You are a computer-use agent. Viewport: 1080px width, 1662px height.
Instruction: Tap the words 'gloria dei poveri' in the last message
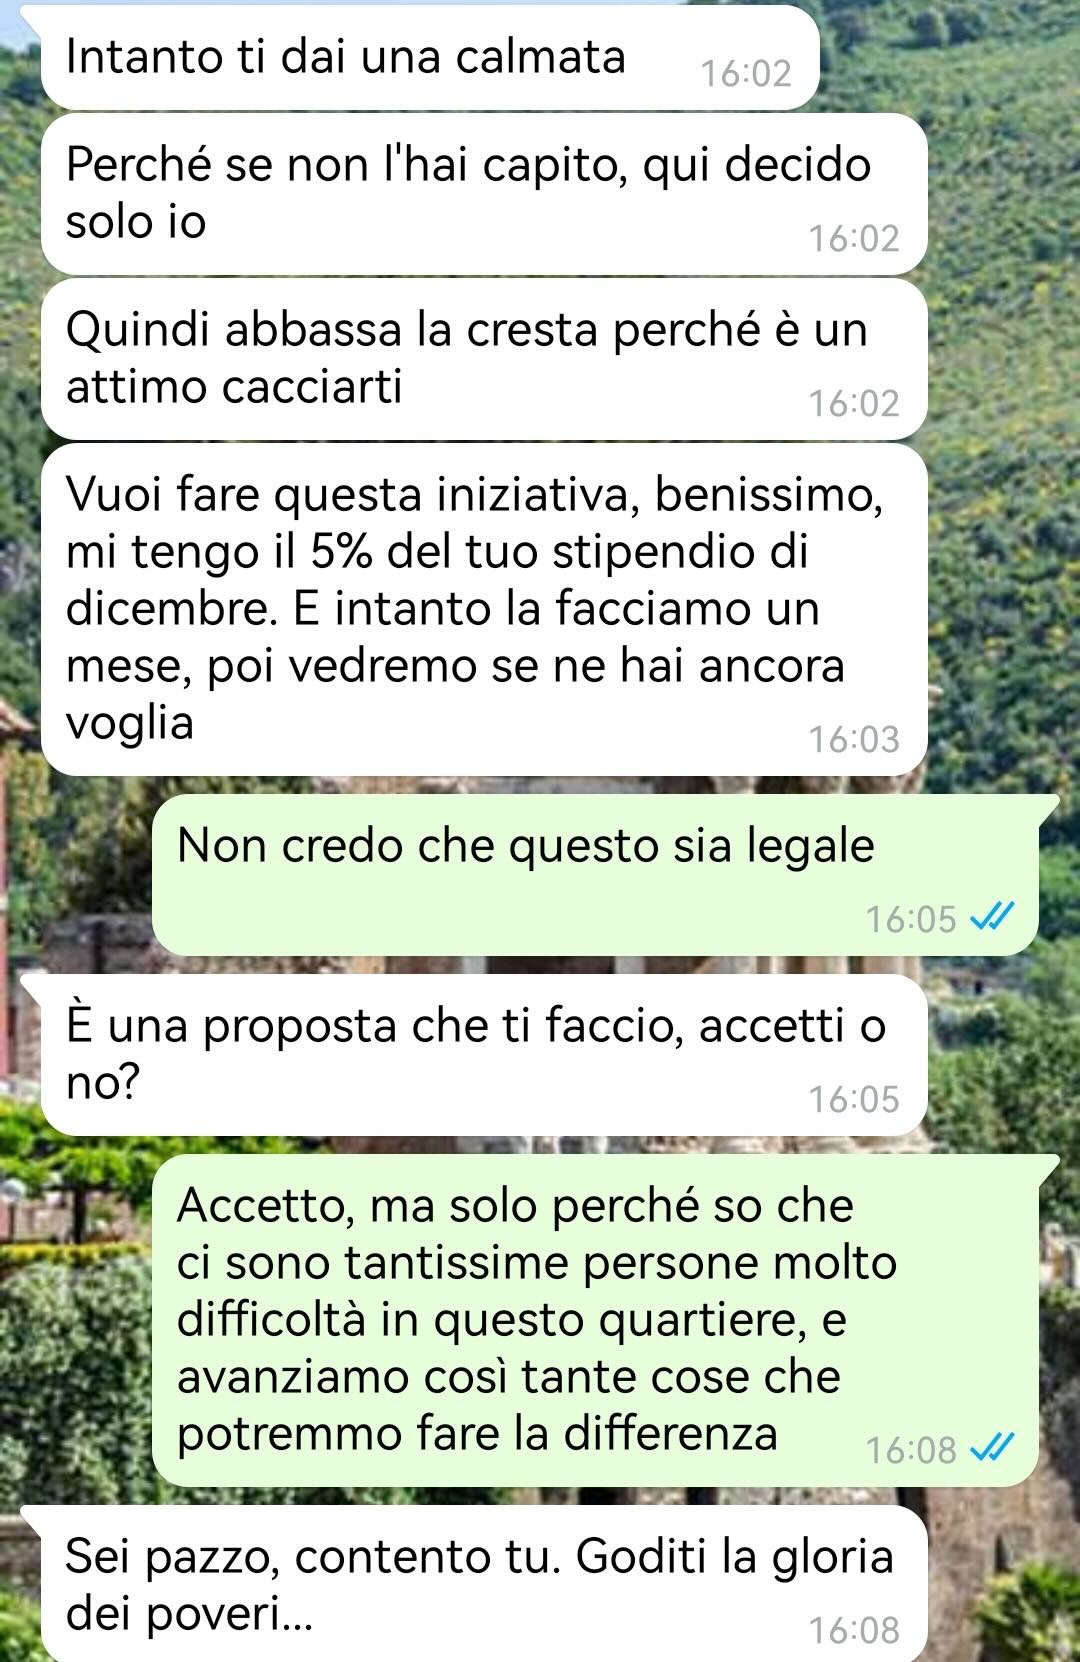tap(480, 1585)
